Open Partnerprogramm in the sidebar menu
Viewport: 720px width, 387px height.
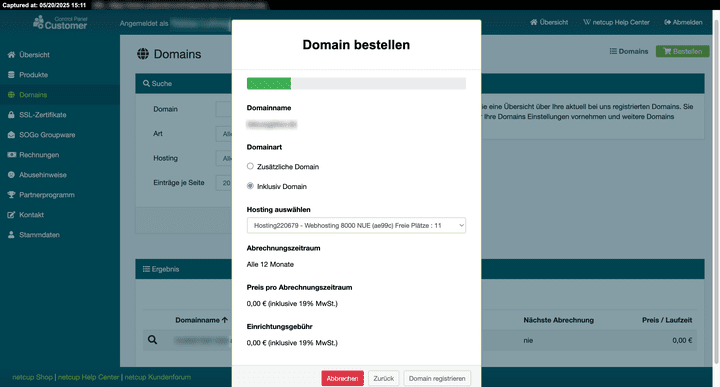[47, 195]
